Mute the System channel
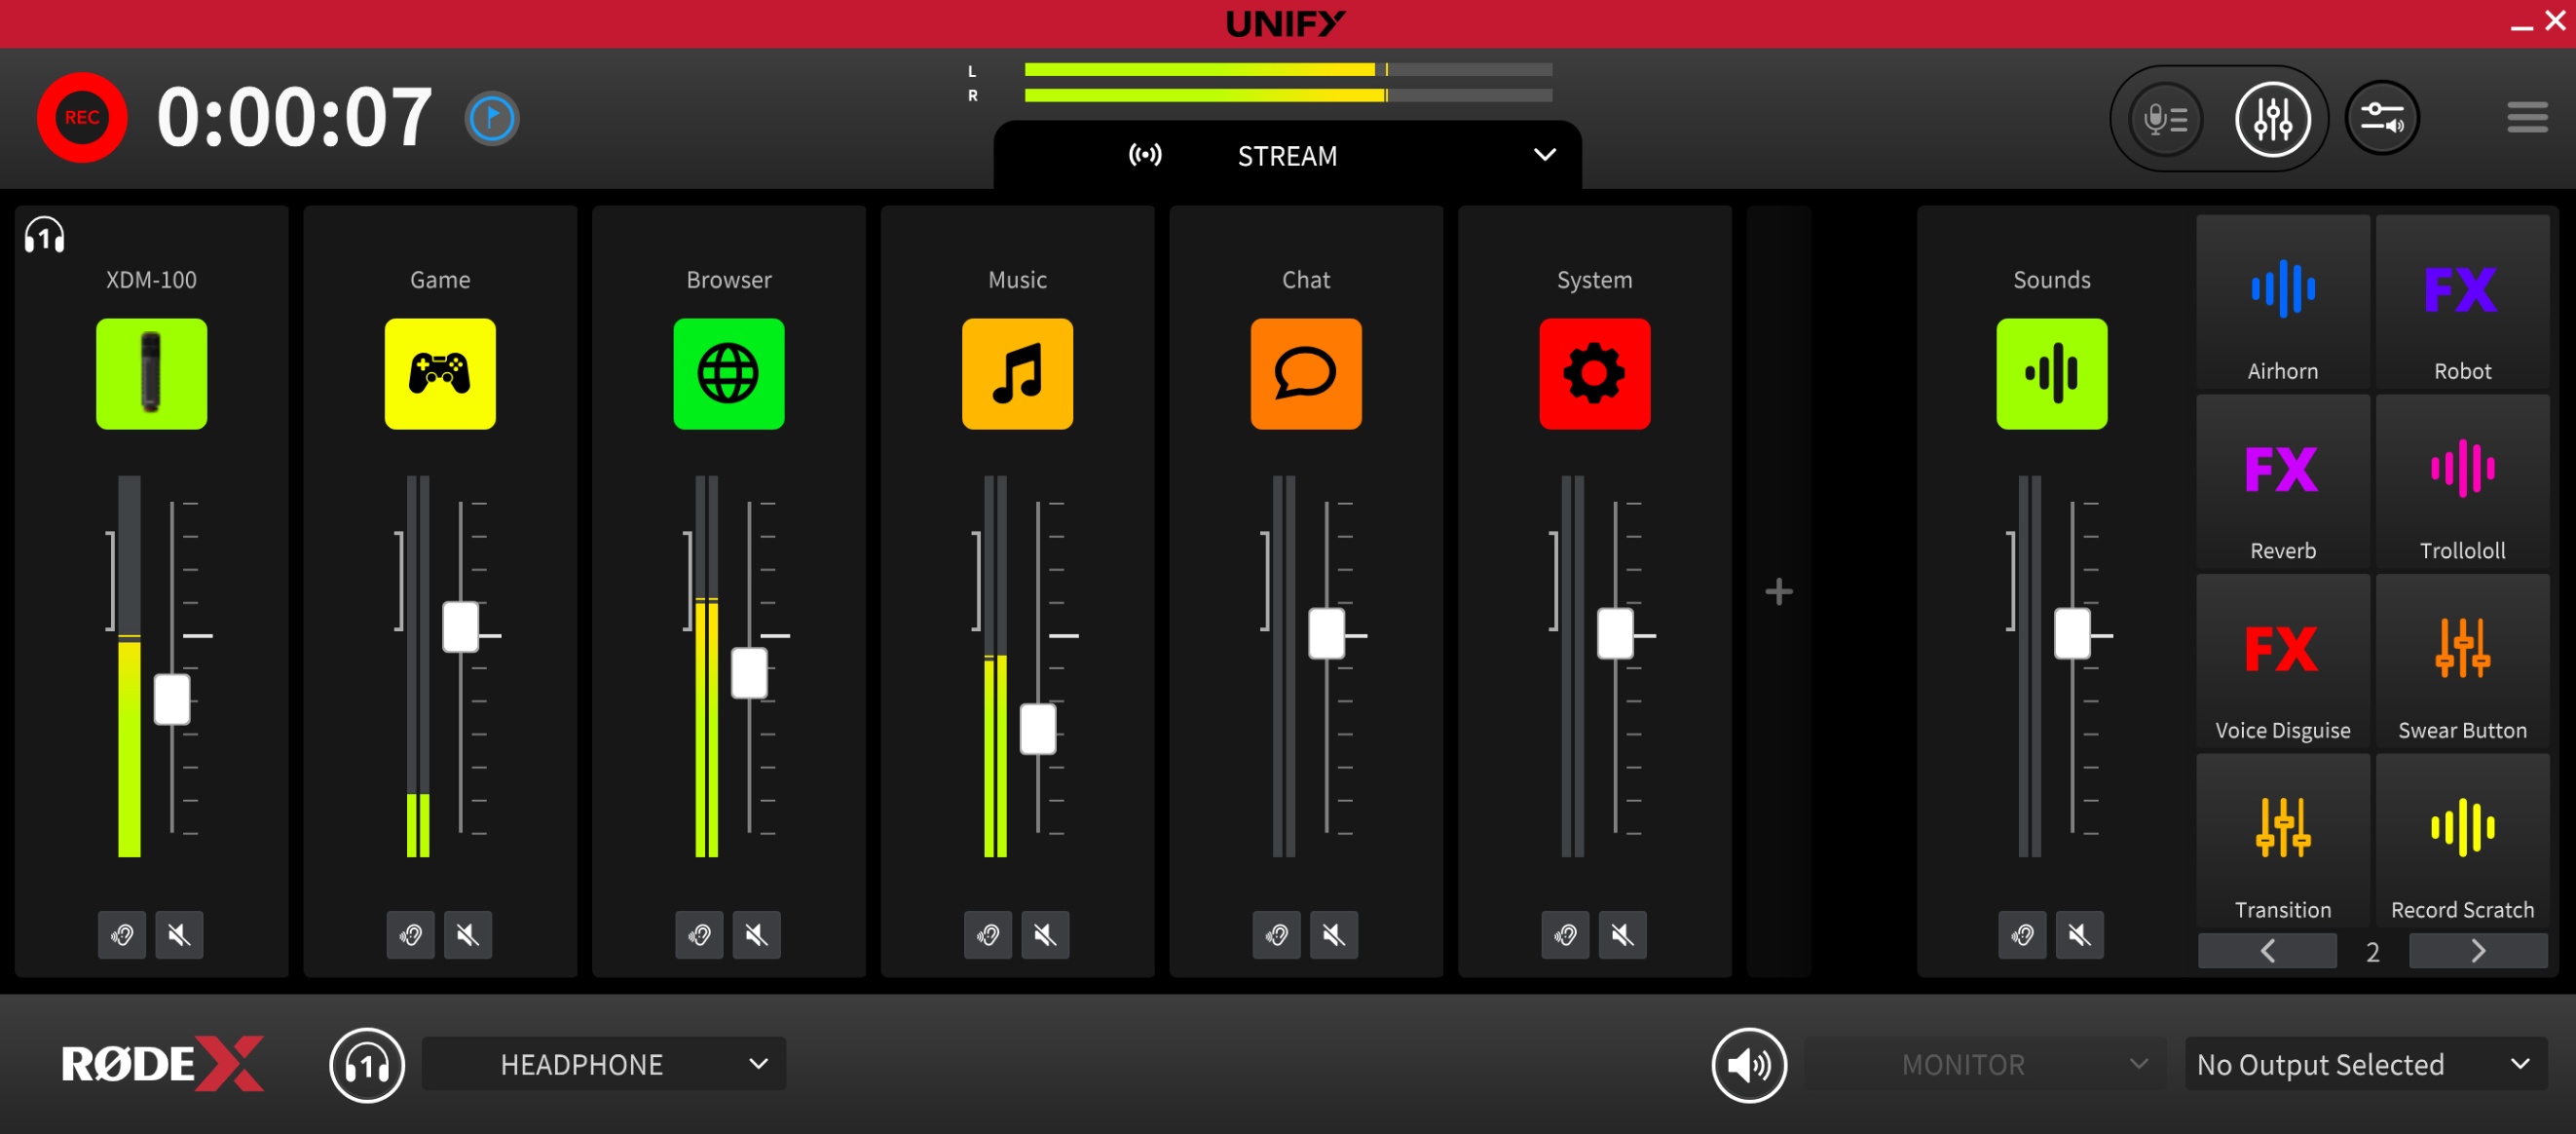The width and height of the screenshot is (2576, 1134). tap(1622, 935)
